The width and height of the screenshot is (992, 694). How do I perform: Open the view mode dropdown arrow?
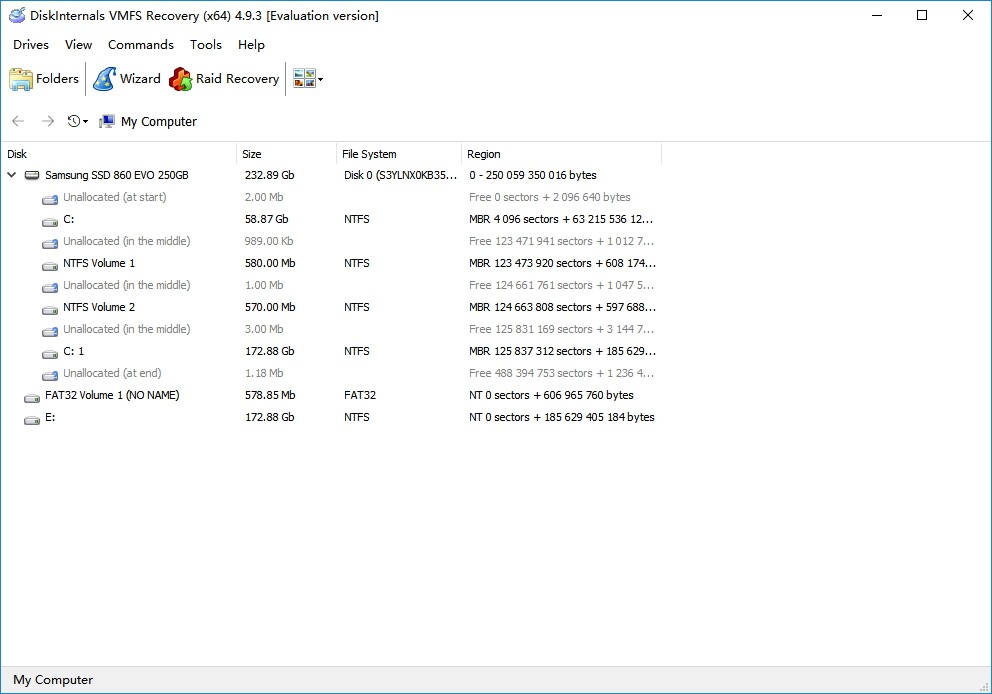point(321,80)
